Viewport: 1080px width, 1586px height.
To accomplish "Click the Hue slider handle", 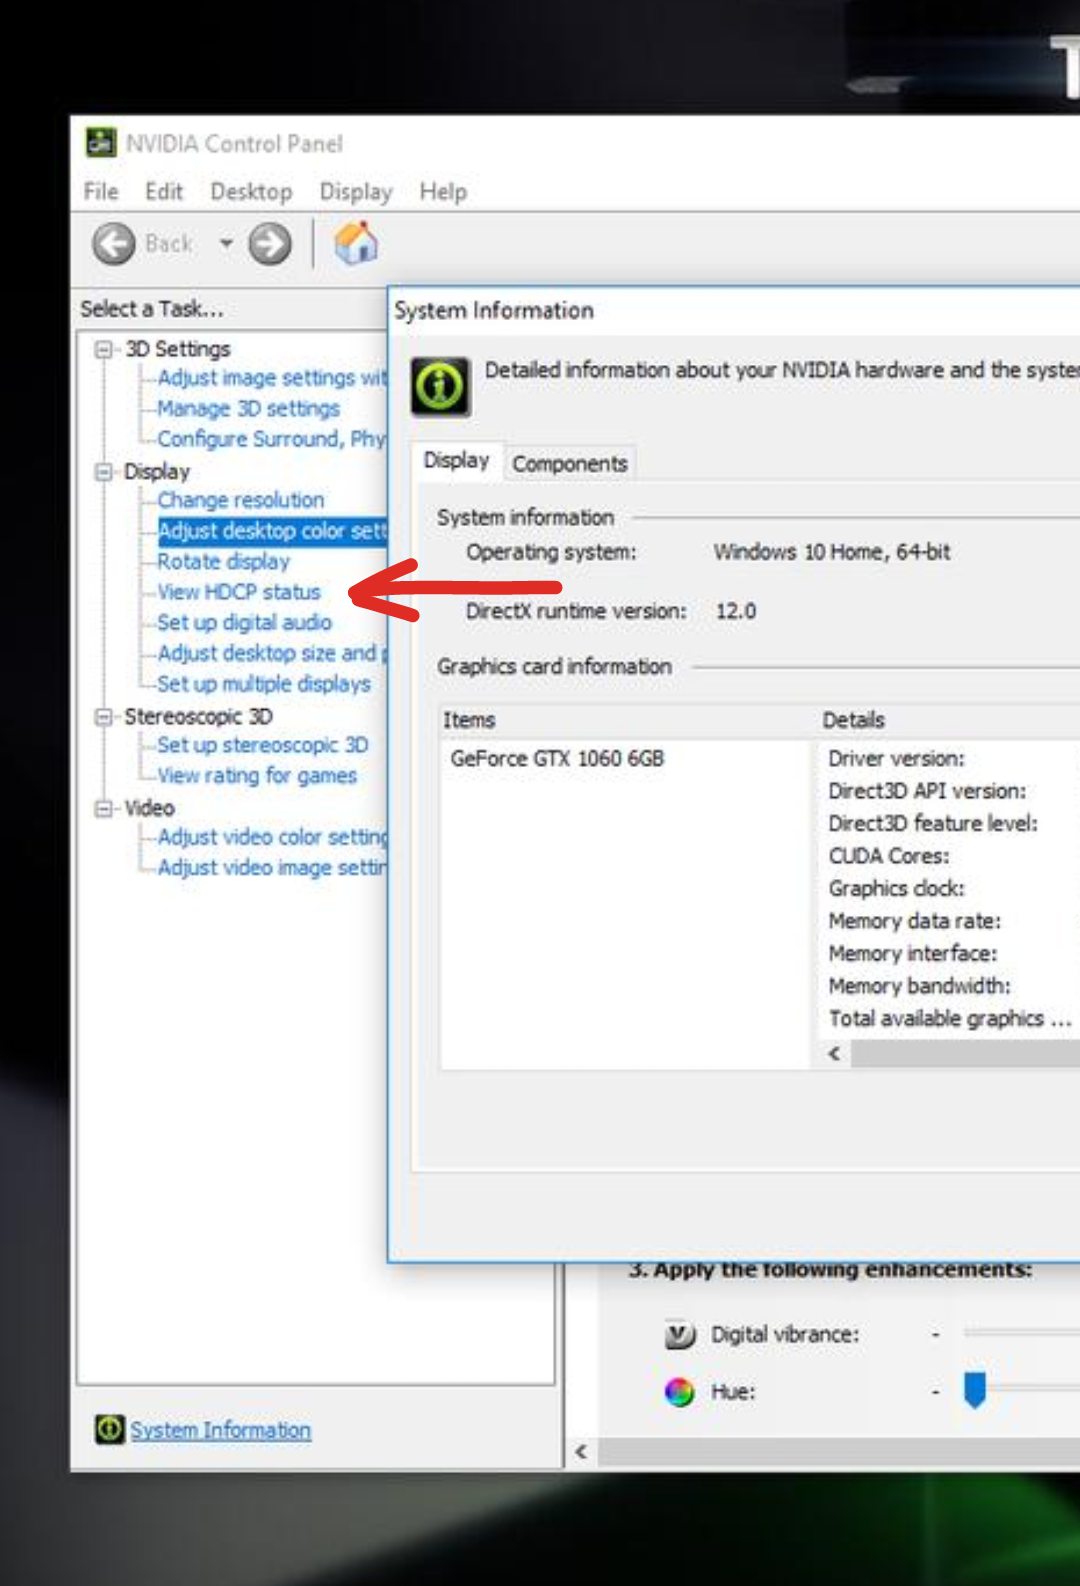I will tap(975, 1390).
